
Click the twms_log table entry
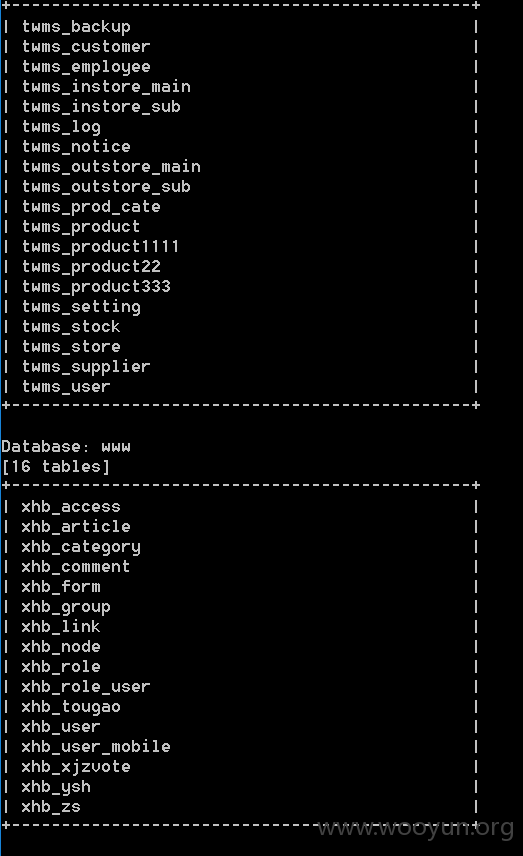click(61, 127)
